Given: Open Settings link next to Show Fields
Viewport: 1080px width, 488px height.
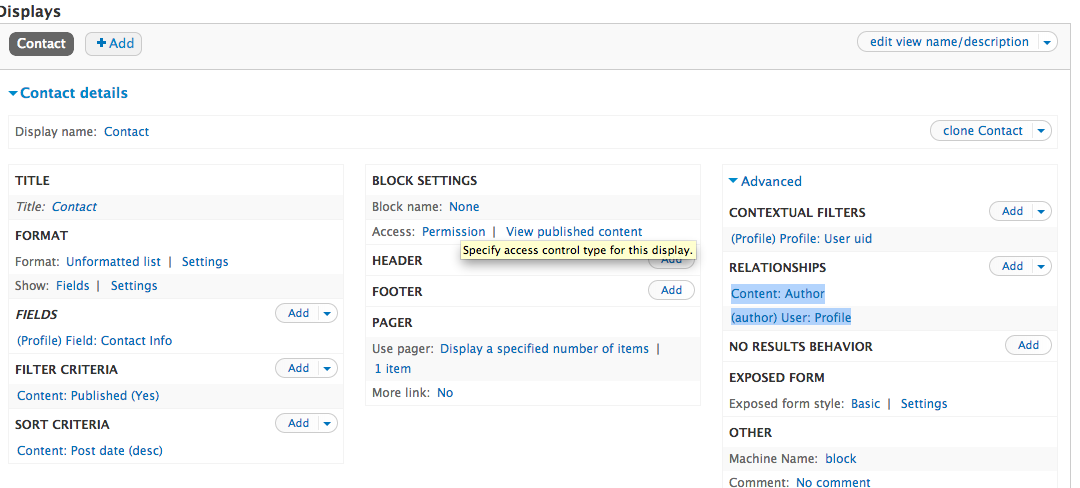Looking at the screenshot, I should [134, 286].
